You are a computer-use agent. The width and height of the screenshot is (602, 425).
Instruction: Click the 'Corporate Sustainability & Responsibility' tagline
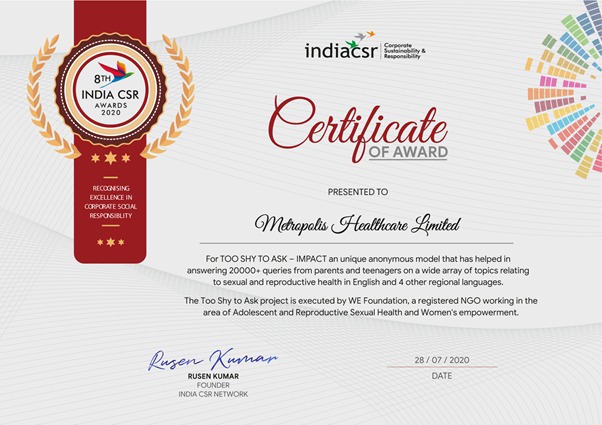[x=405, y=51]
